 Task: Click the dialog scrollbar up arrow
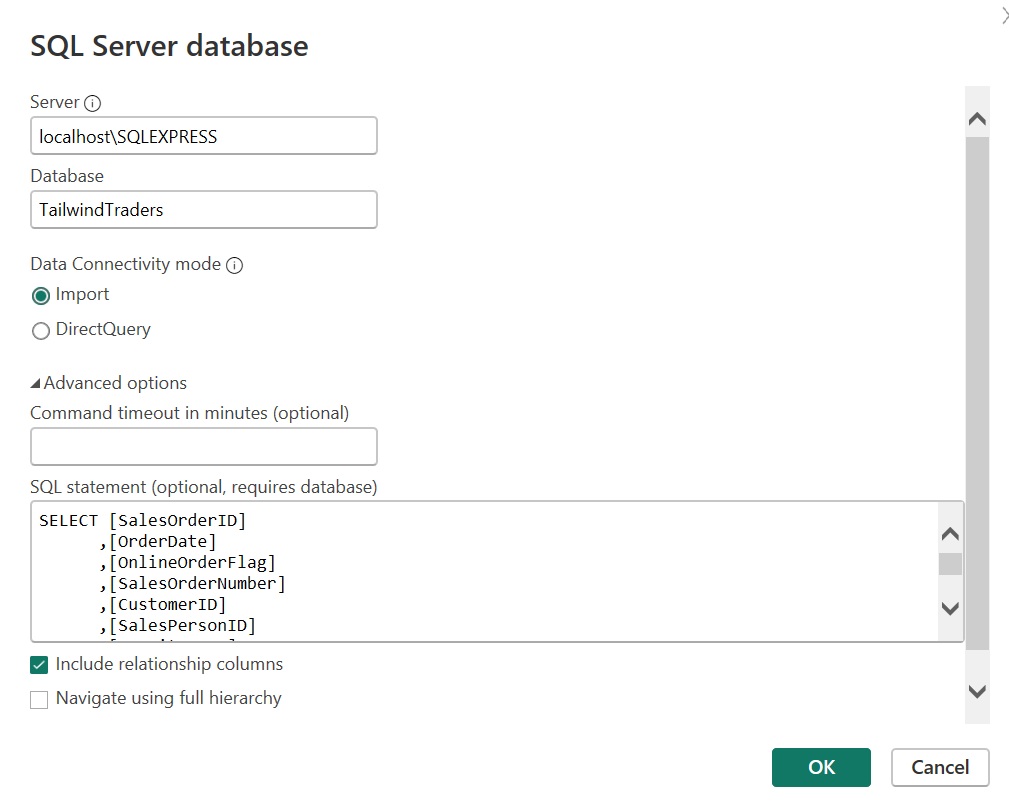(977, 119)
